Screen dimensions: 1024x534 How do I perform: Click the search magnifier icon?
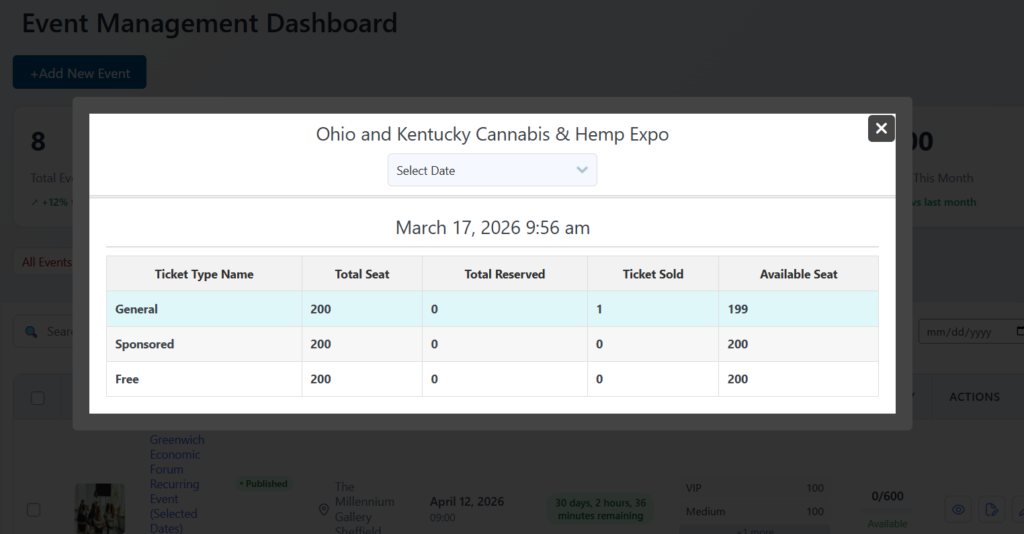pyautogui.click(x=32, y=331)
